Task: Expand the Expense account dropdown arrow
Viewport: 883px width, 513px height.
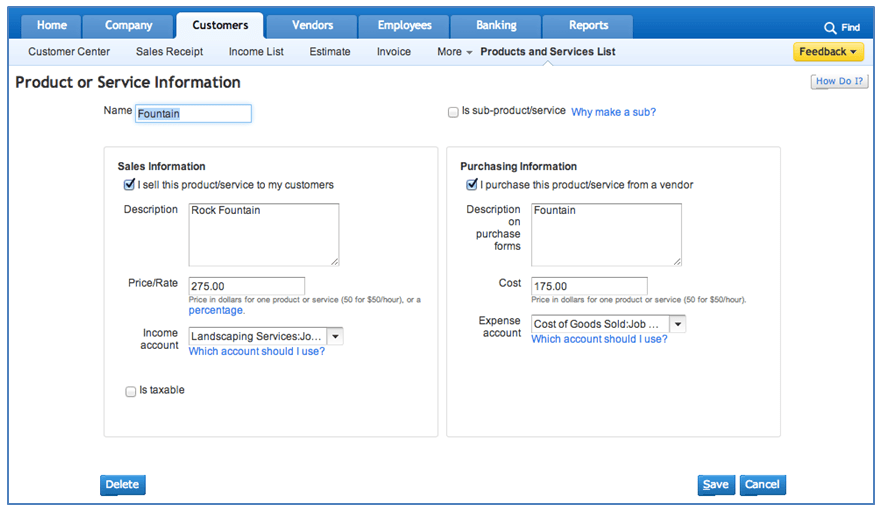Action: [x=678, y=324]
